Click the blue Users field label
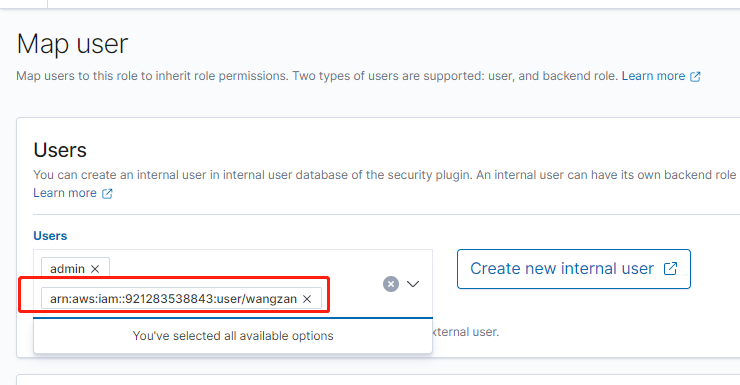 50,236
